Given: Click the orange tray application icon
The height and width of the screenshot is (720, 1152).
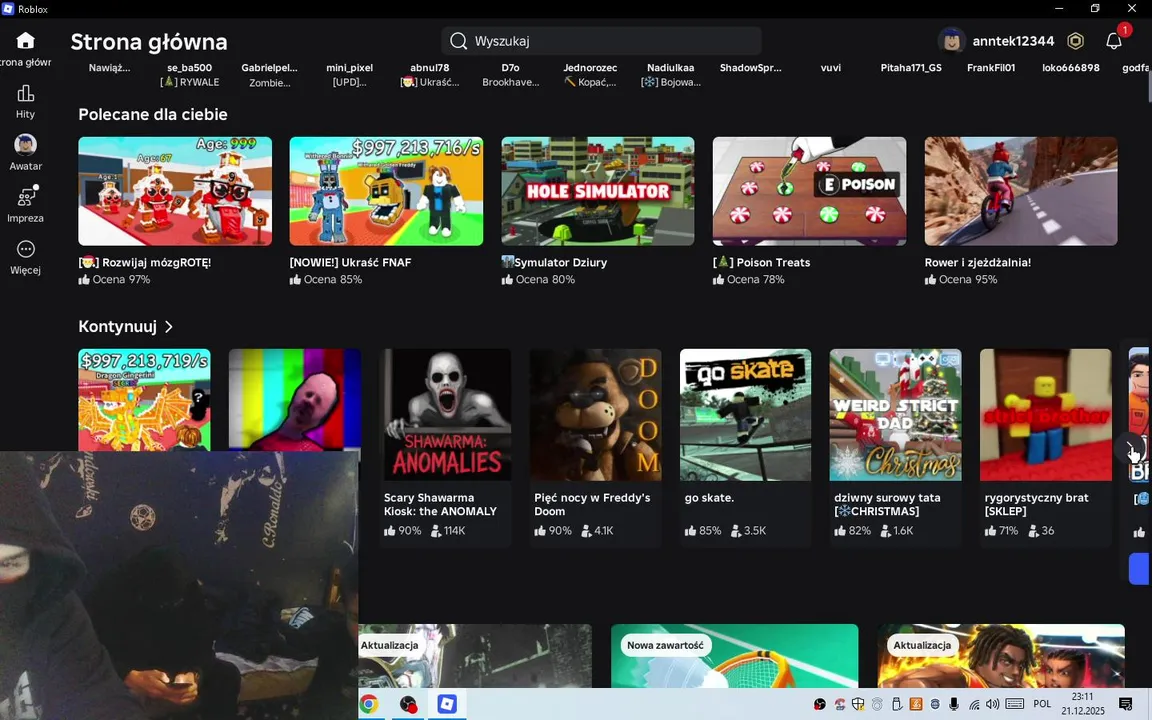Looking at the screenshot, I should point(915,704).
